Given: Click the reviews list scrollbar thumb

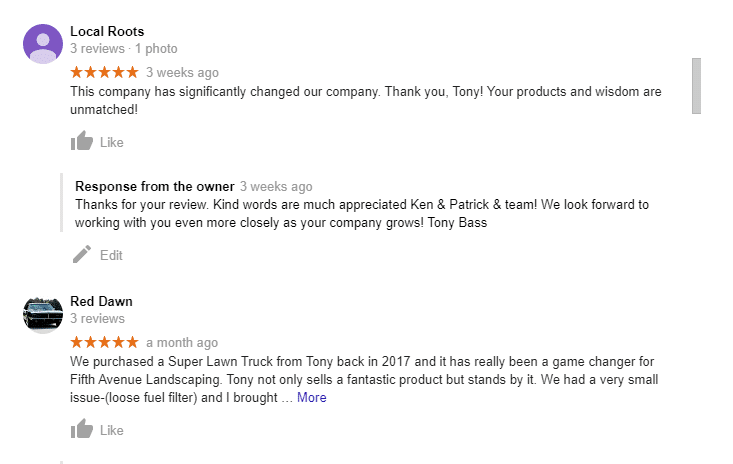Looking at the screenshot, I should tap(697, 86).
